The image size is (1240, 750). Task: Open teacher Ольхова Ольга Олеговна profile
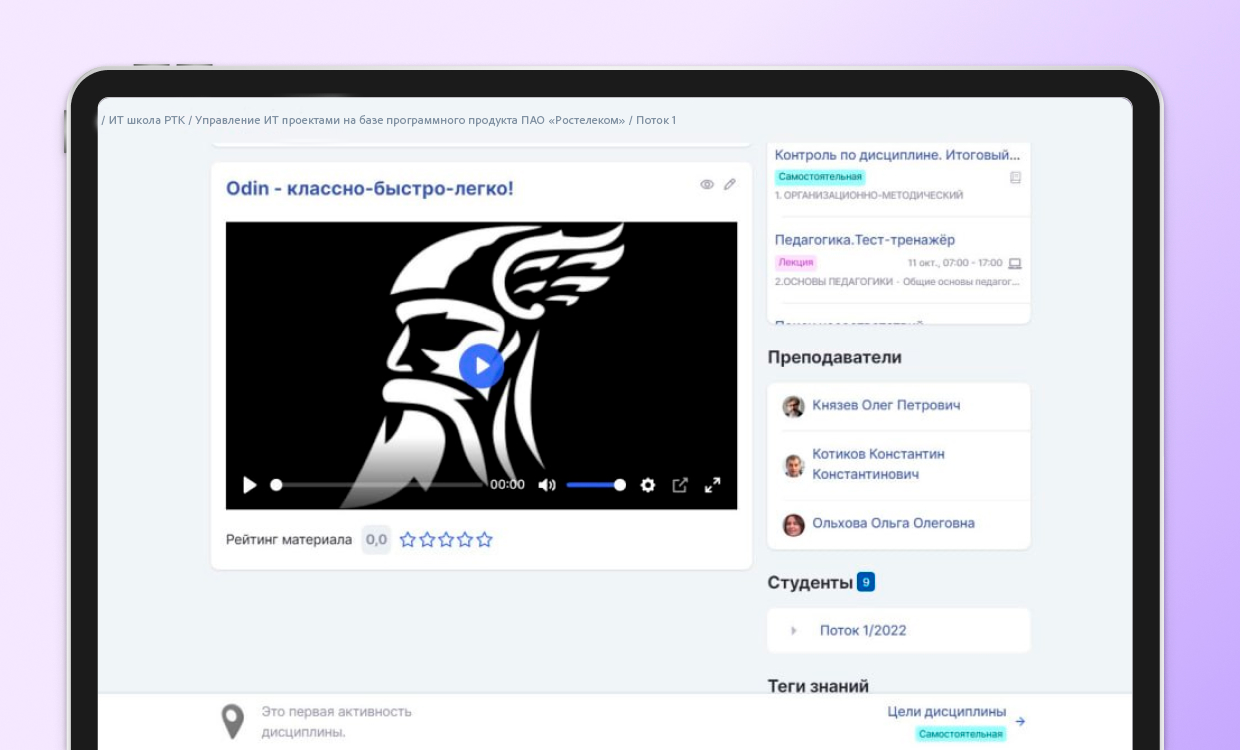click(893, 523)
